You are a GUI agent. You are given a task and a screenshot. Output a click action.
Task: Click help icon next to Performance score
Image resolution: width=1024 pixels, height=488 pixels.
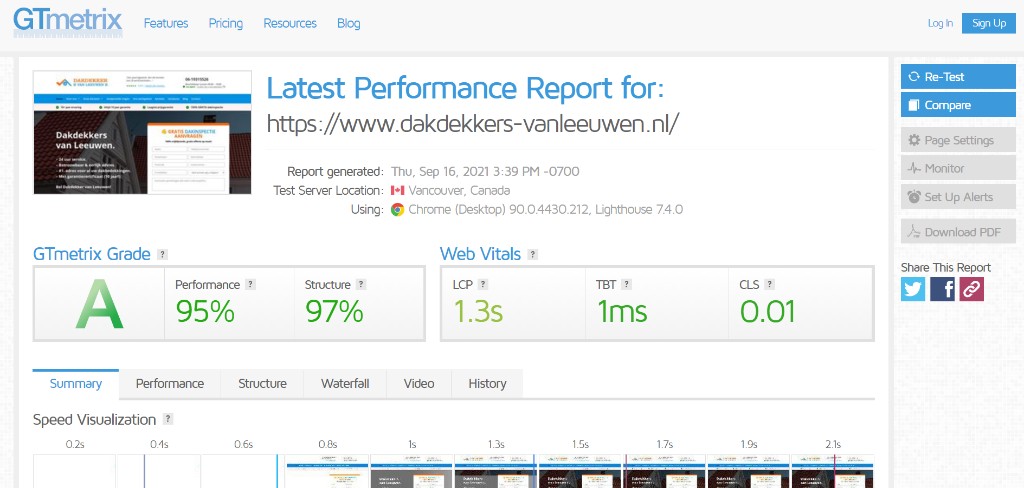tap(249, 285)
